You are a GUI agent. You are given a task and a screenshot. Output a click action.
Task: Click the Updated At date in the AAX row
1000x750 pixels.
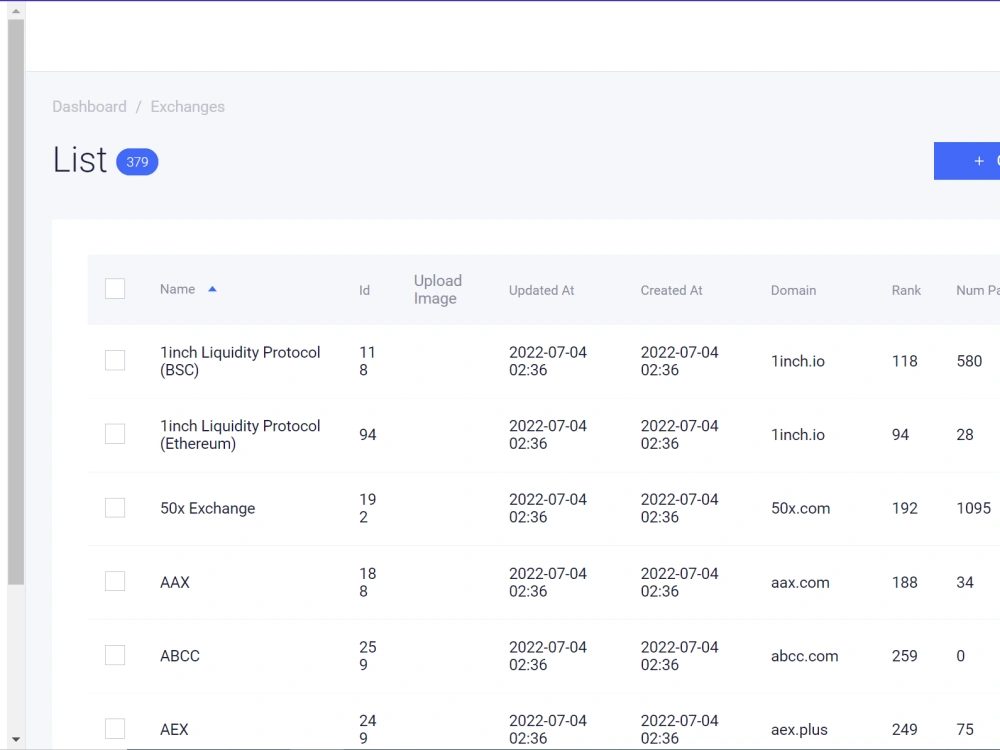tap(548, 582)
